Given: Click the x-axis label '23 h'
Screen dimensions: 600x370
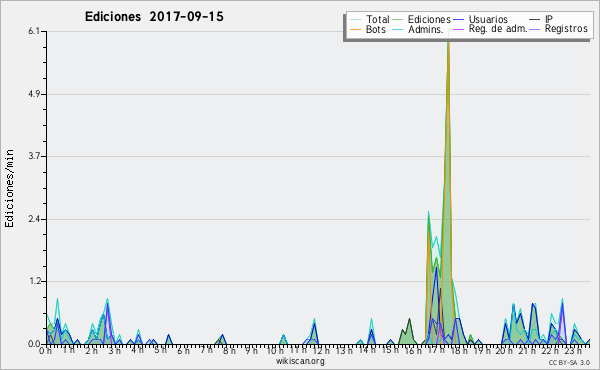Looking at the screenshot, I should 573,351.
